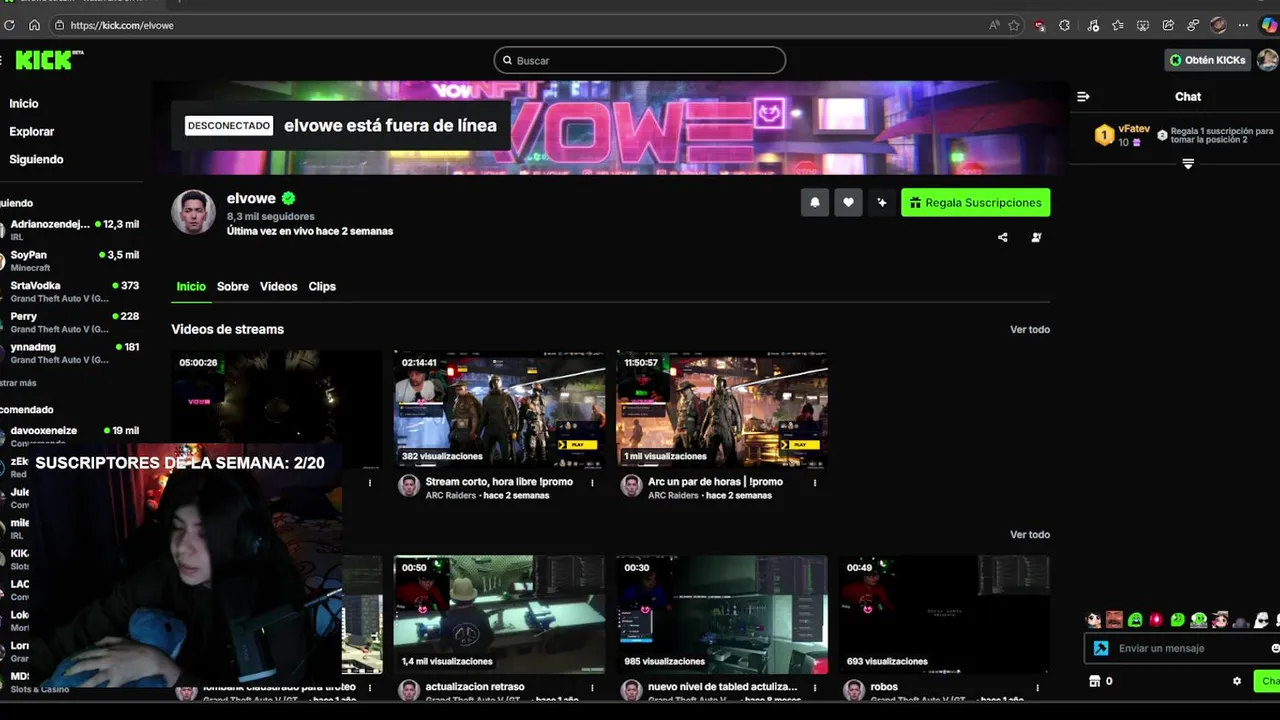This screenshot has width=1280, height=720.
Task: Add page to favorites star icon
Action: click(x=1014, y=25)
